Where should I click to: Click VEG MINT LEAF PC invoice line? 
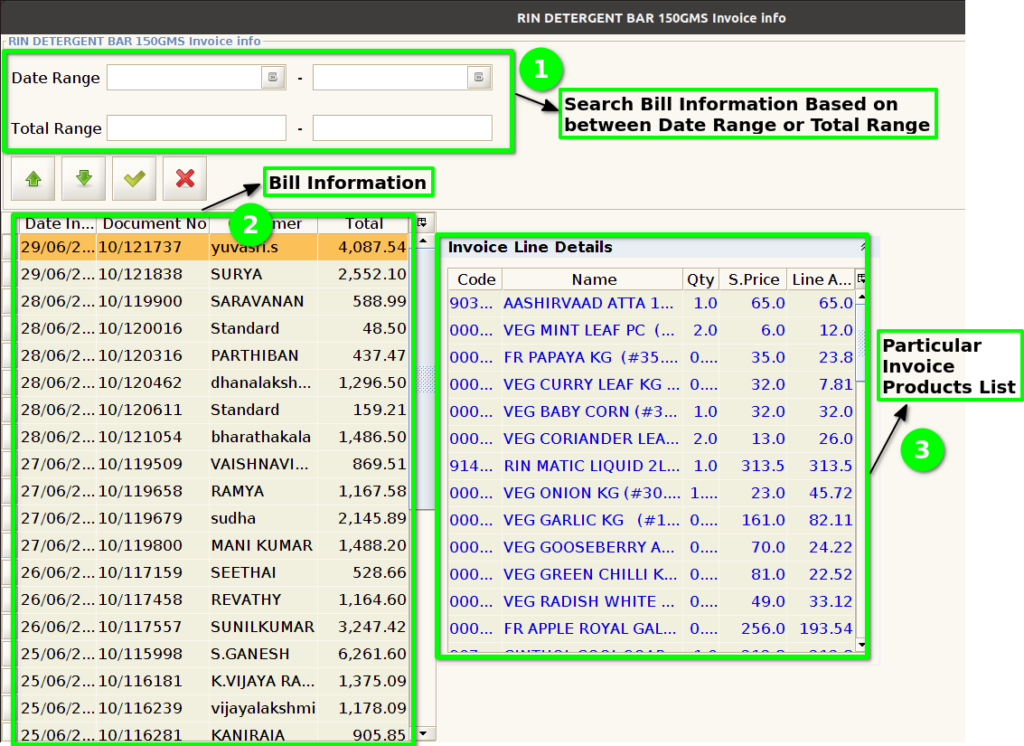[x=651, y=331]
